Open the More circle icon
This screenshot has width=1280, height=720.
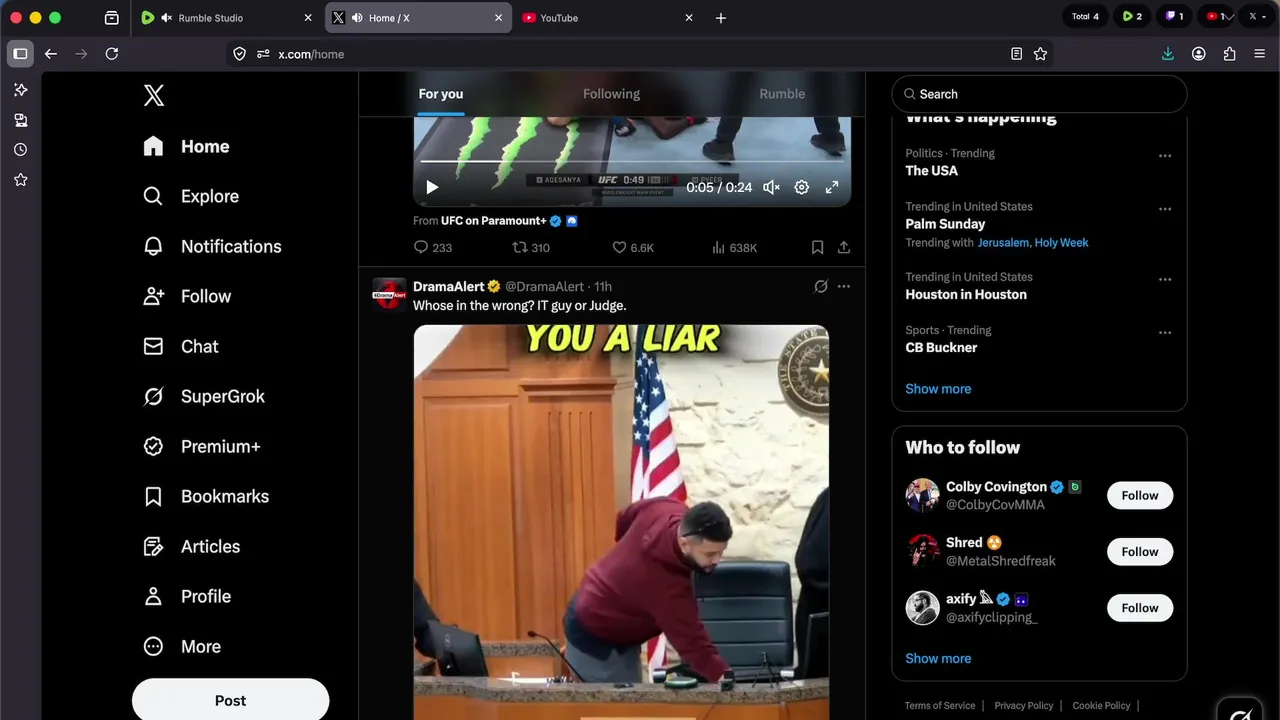(153, 646)
